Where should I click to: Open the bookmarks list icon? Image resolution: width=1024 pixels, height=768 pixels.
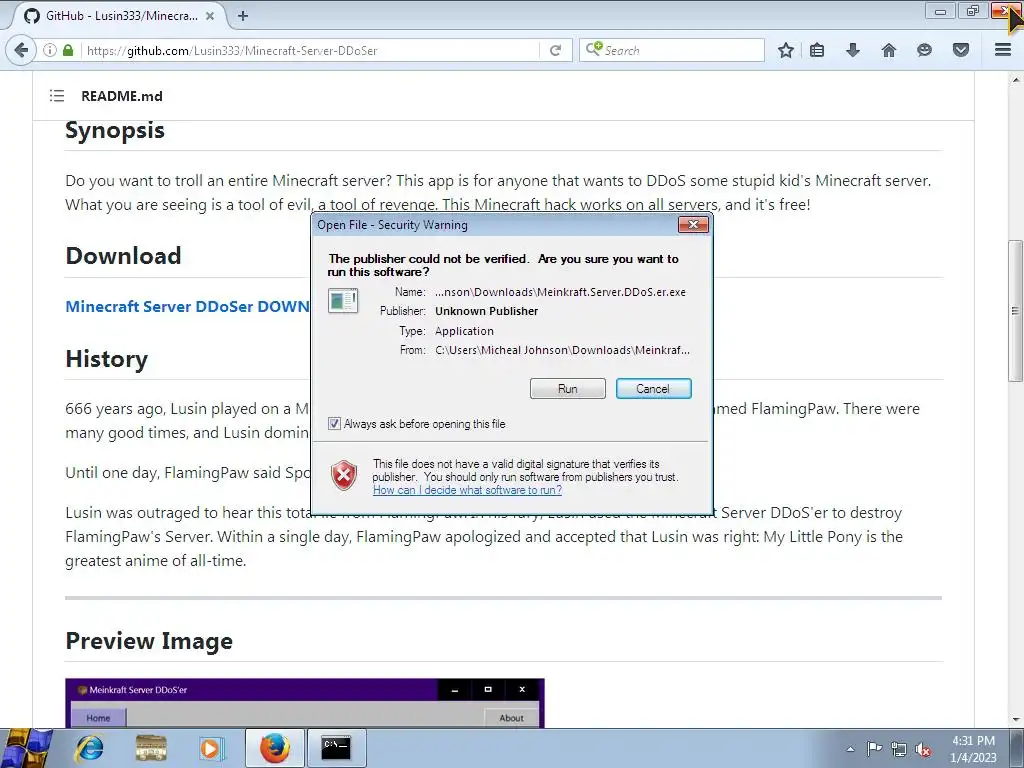pyautogui.click(x=816, y=50)
